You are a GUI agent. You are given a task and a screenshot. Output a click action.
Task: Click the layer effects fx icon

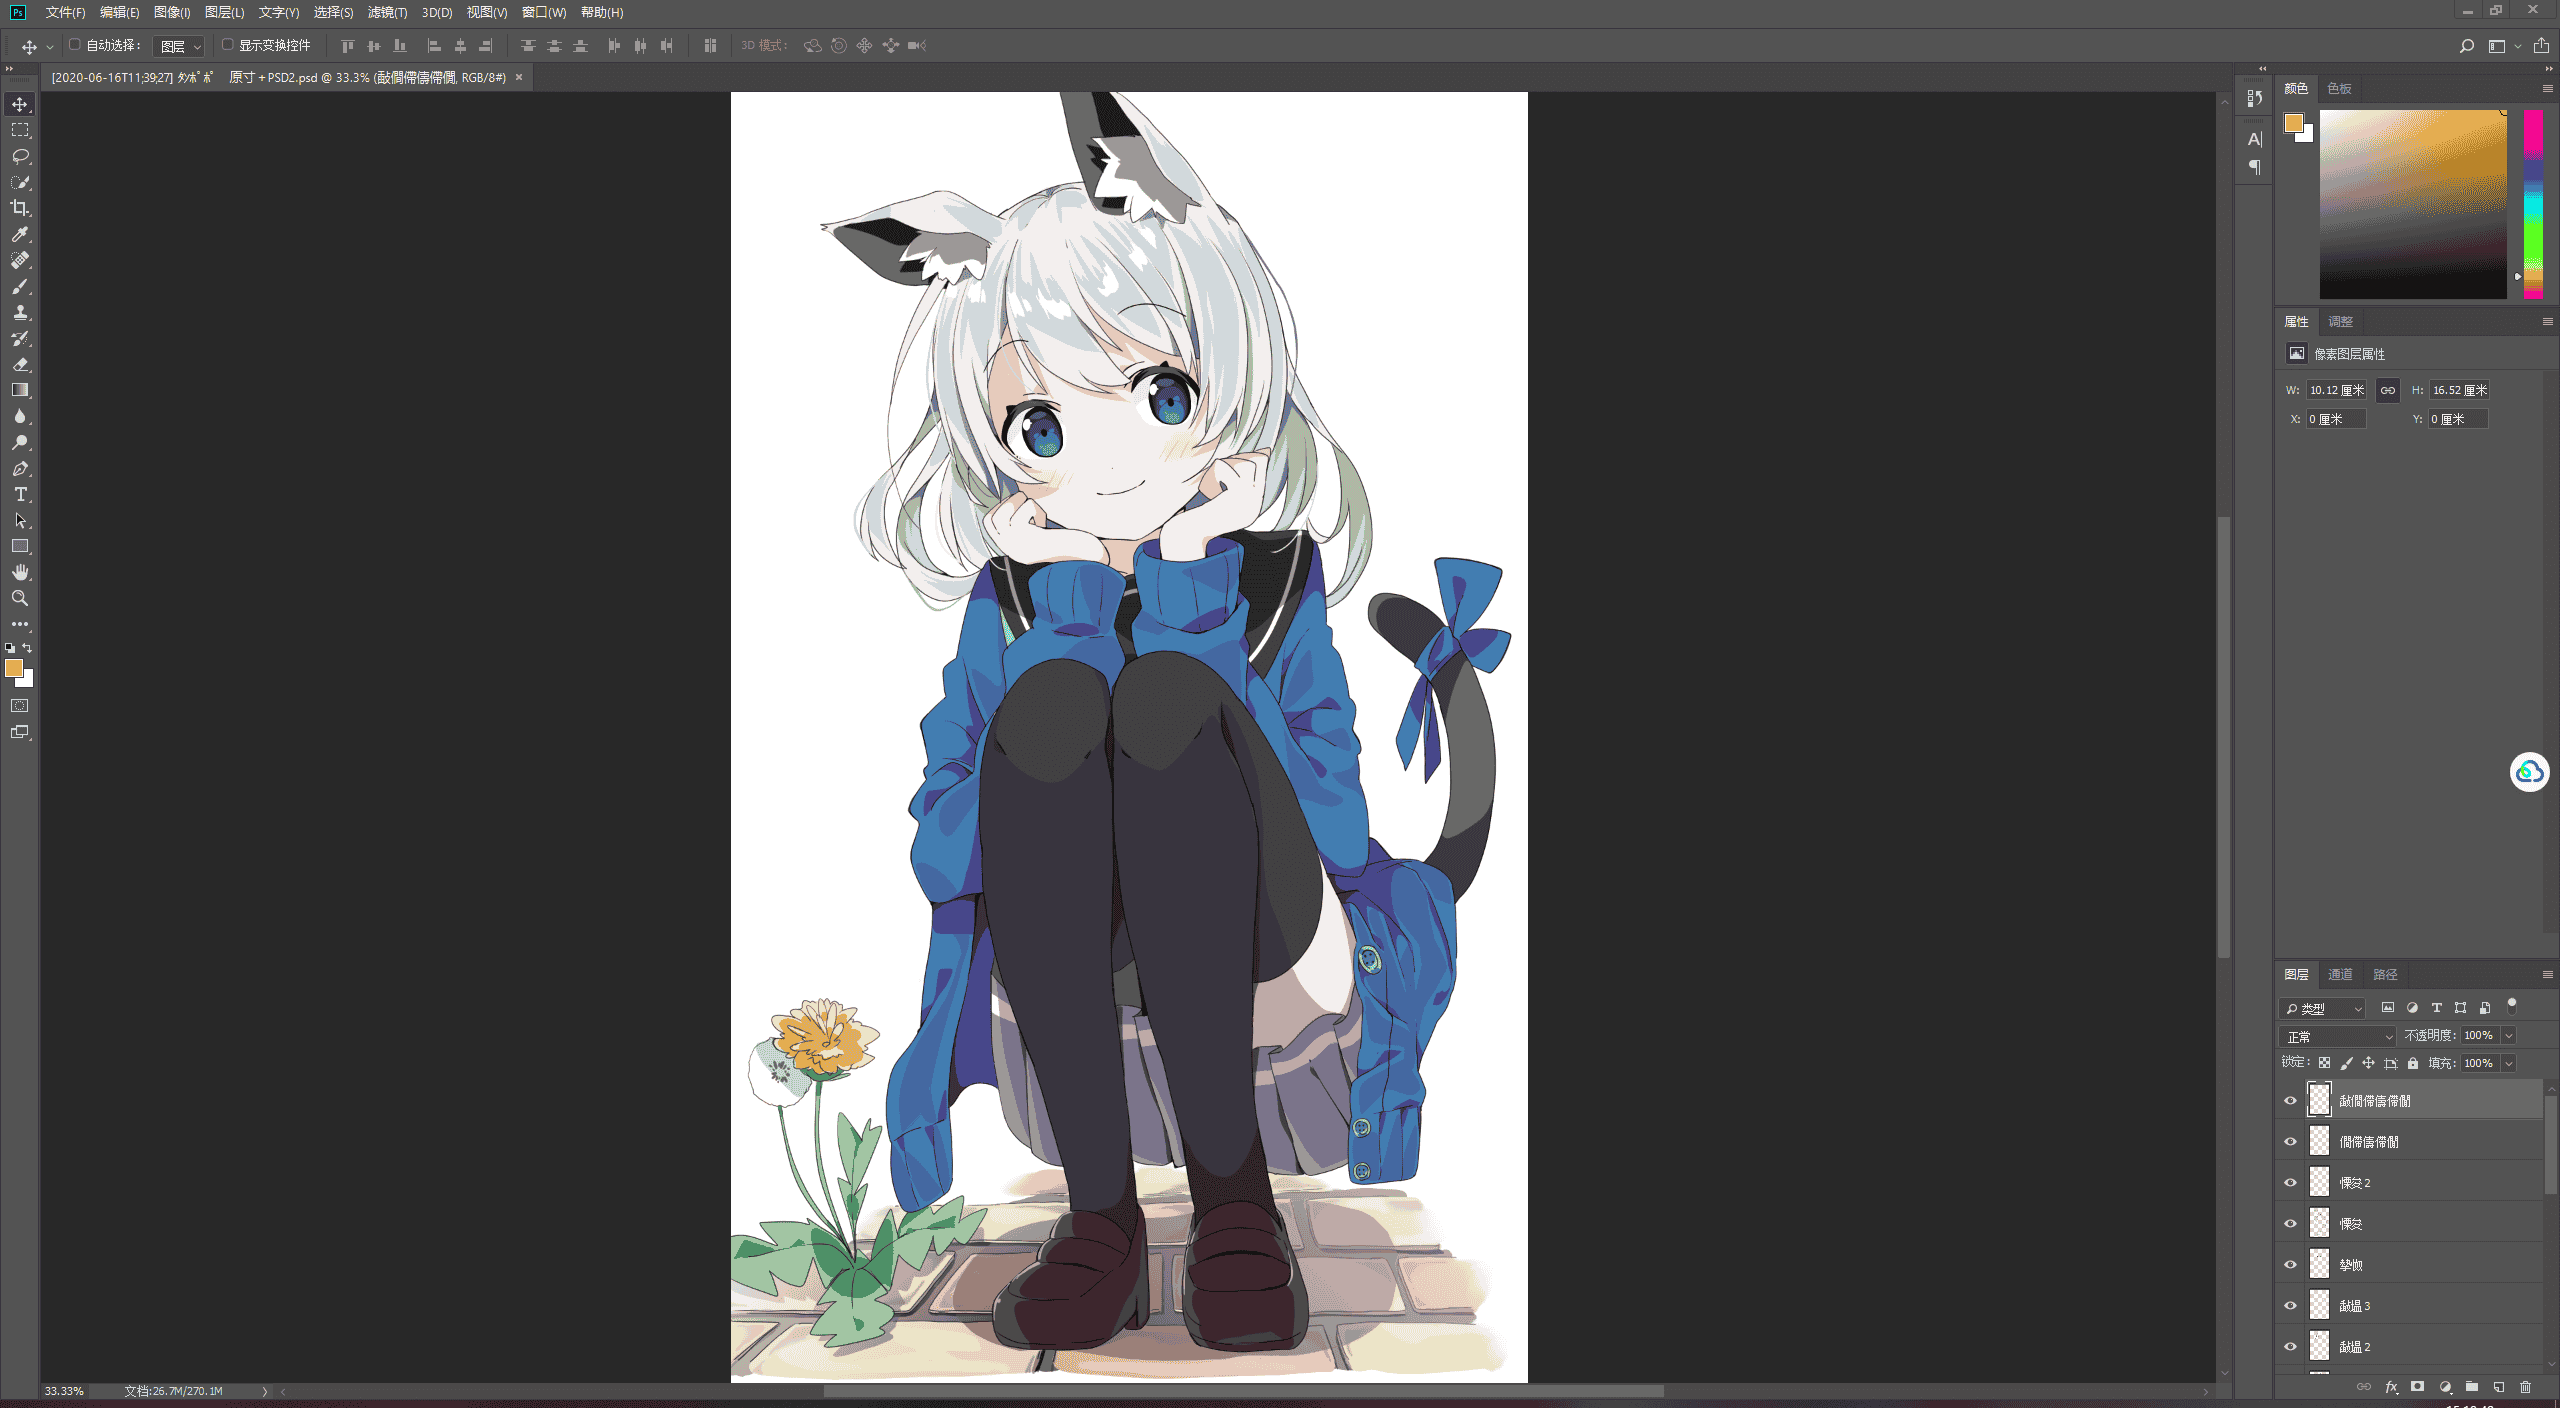[2391, 1387]
